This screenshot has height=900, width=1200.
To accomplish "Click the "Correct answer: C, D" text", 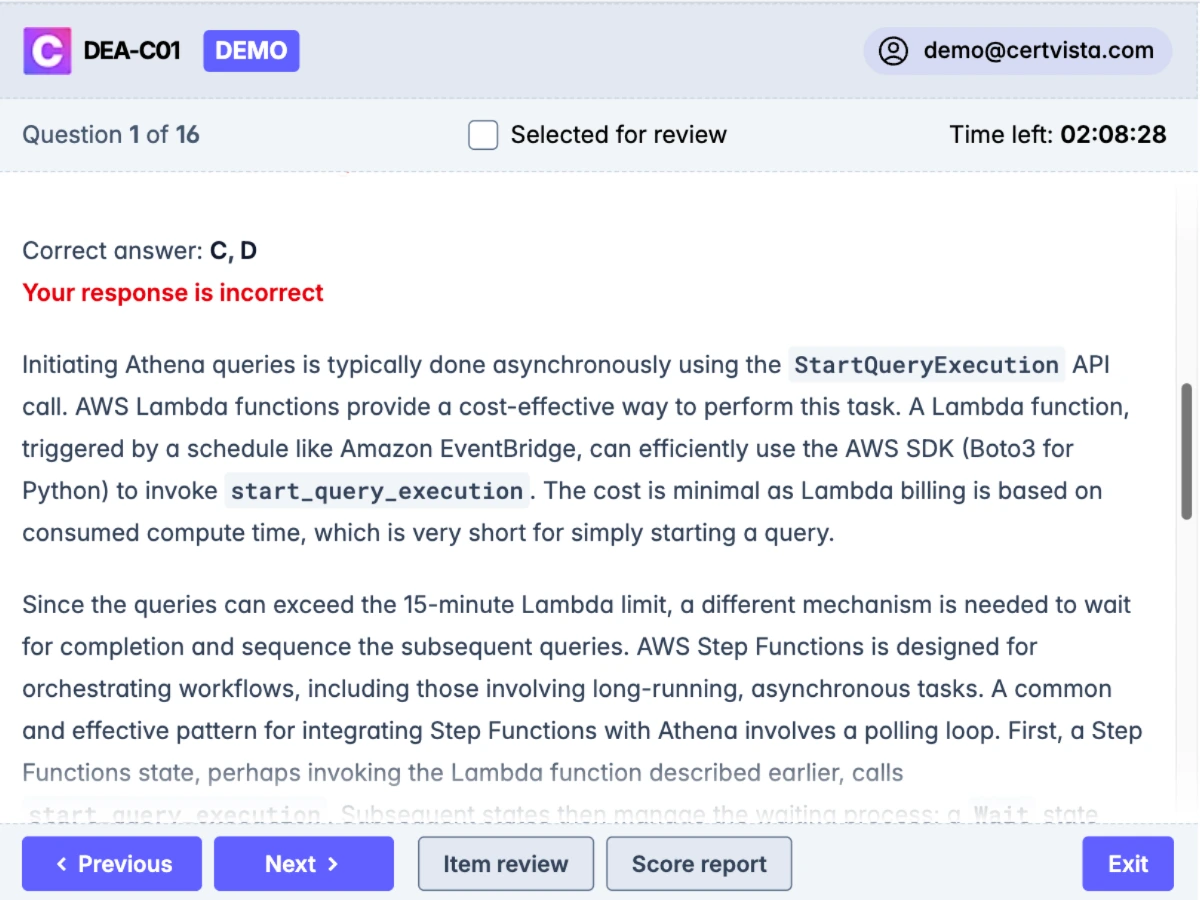I will [x=140, y=251].
